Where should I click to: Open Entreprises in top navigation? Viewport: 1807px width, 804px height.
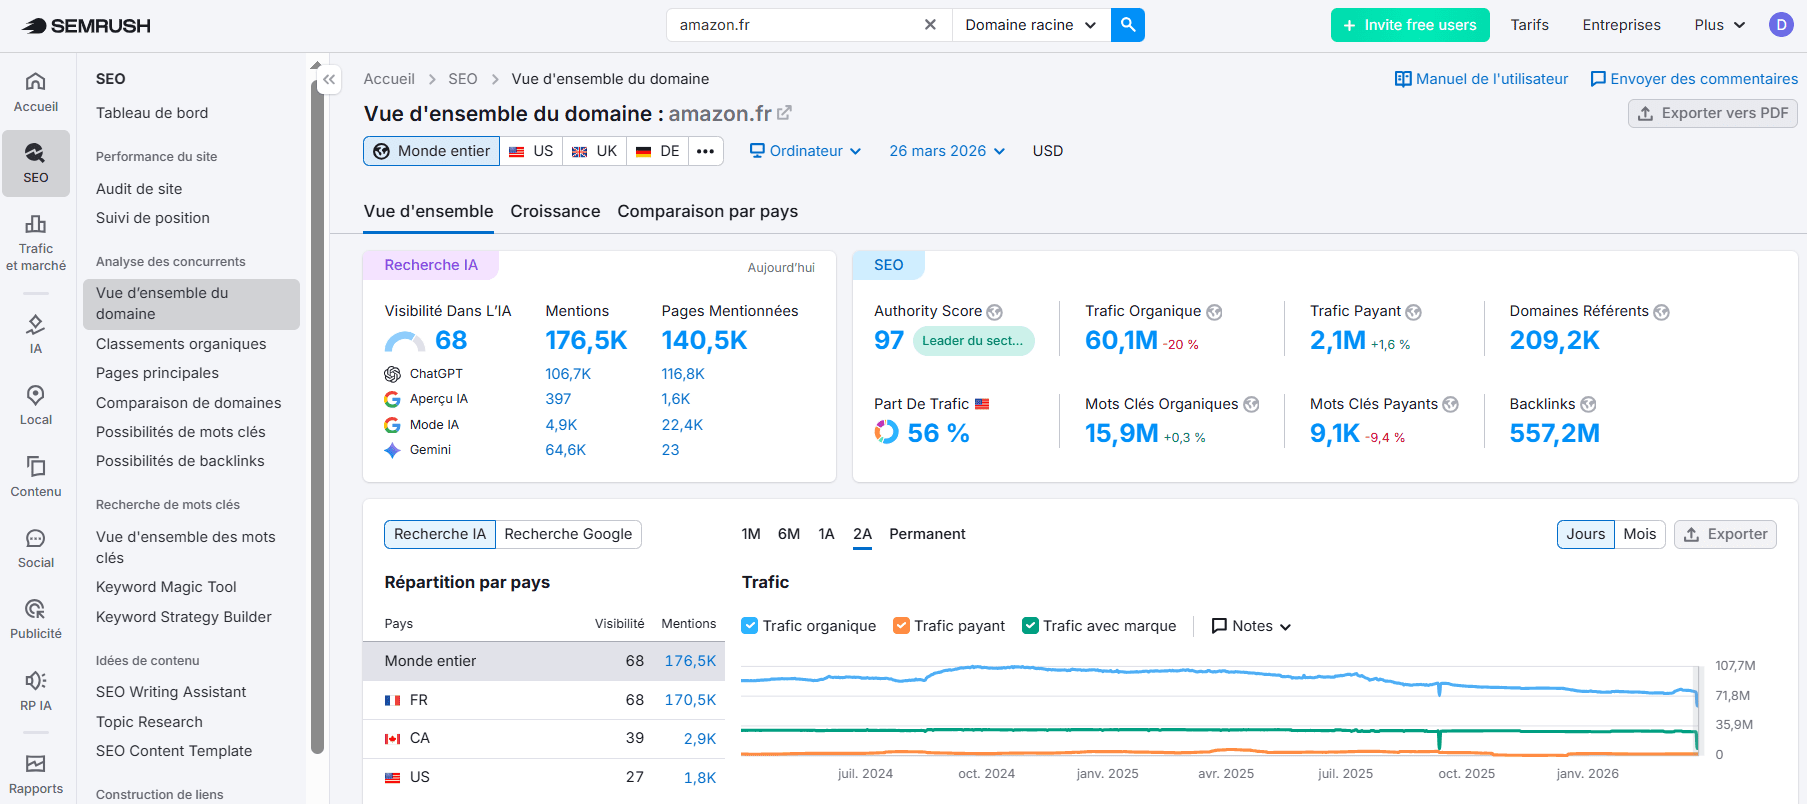tap(1621, 25)
